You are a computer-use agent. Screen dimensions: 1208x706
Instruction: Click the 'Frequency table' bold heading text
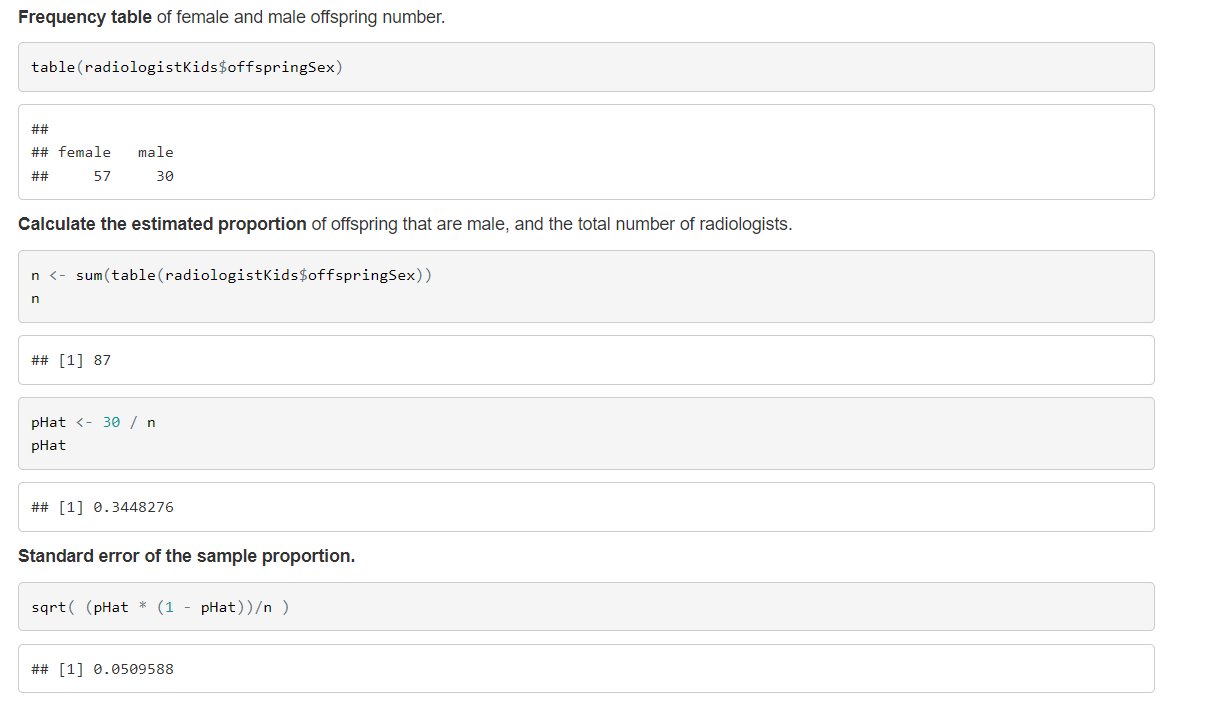click(x=85, y=18)
